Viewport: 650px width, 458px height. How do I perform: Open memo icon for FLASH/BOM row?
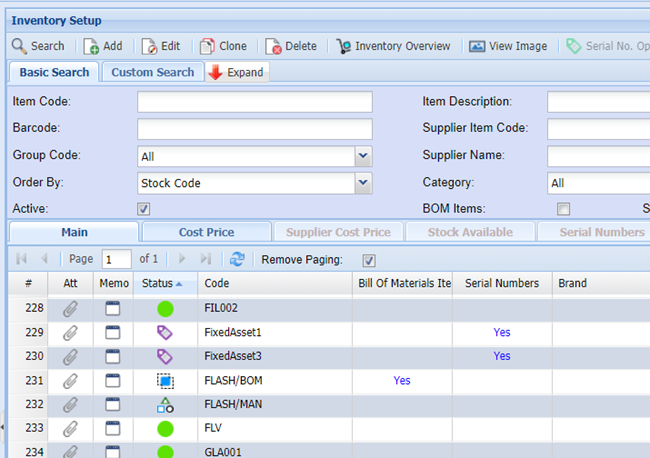(111, 381)
